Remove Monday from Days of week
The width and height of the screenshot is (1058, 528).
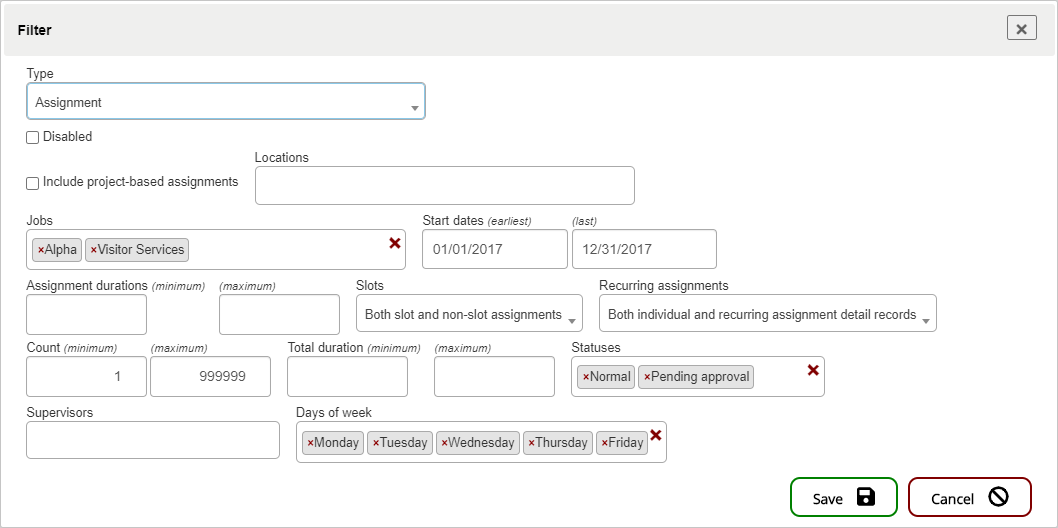click(x=310, y=443)
